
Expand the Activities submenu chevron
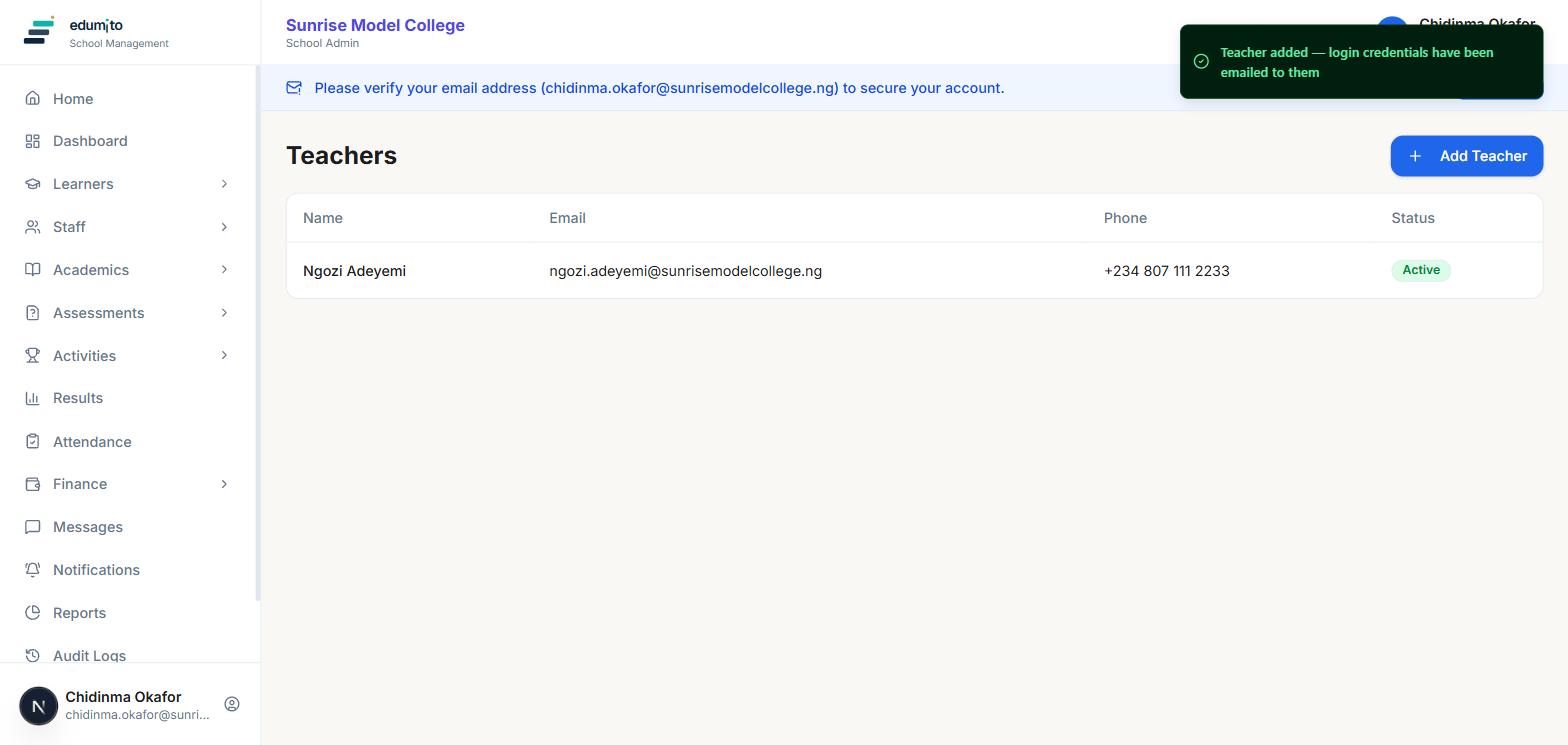click(x=224, y=356)
